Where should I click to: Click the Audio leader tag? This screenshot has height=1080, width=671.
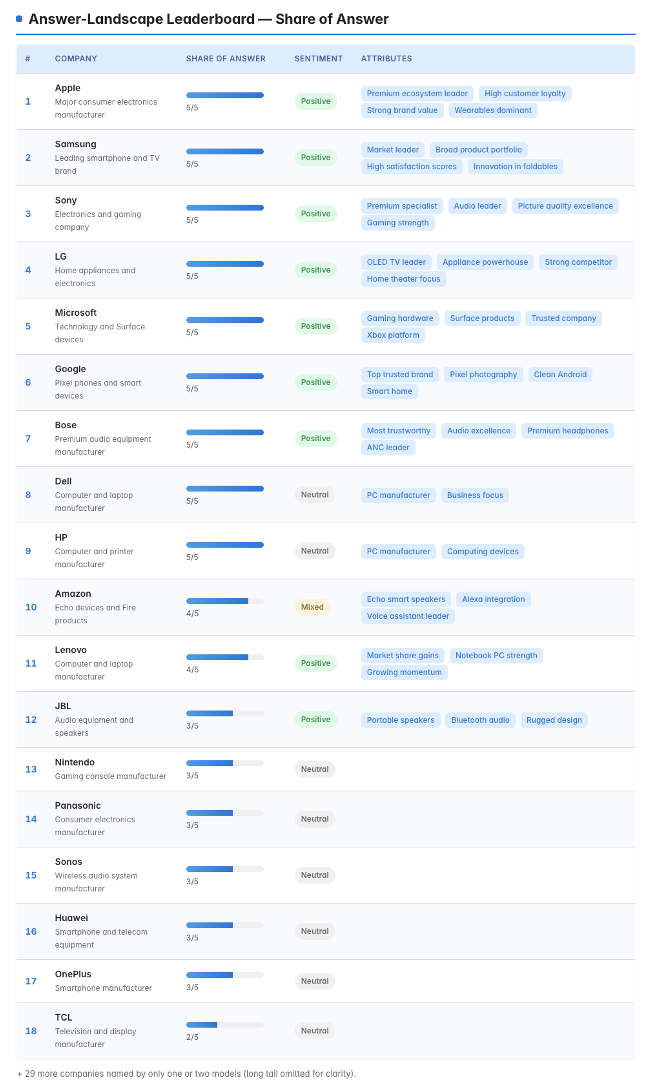(477, 206)
